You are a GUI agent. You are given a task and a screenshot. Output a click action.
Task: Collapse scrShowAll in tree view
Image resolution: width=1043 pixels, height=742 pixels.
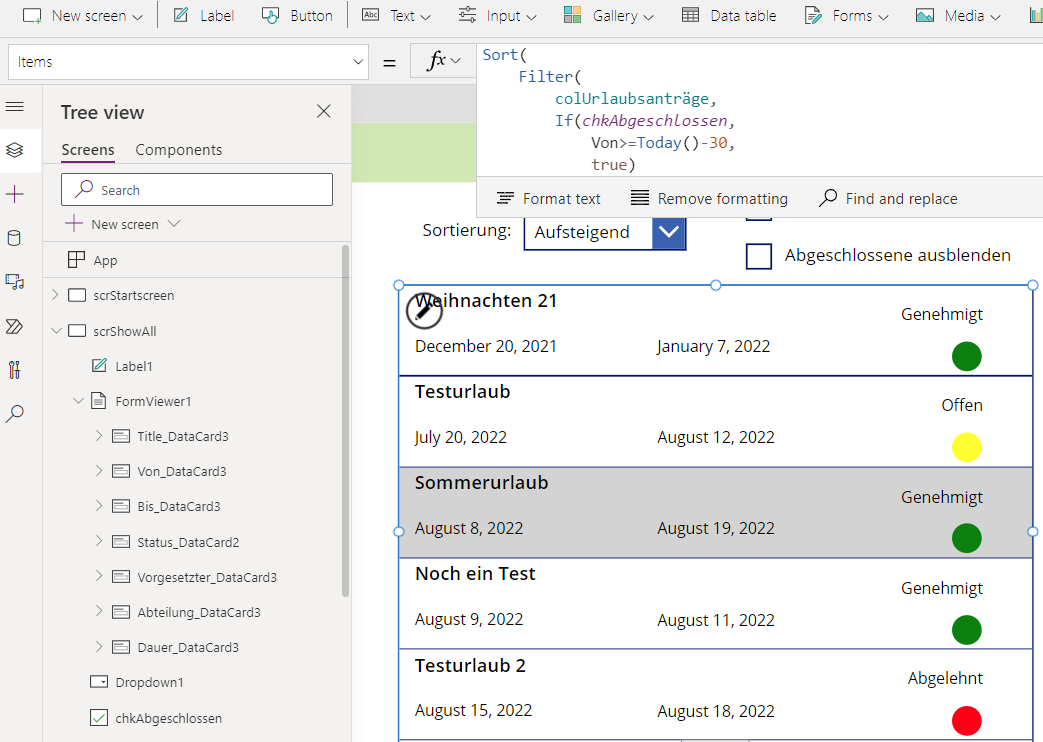point(57,331)
